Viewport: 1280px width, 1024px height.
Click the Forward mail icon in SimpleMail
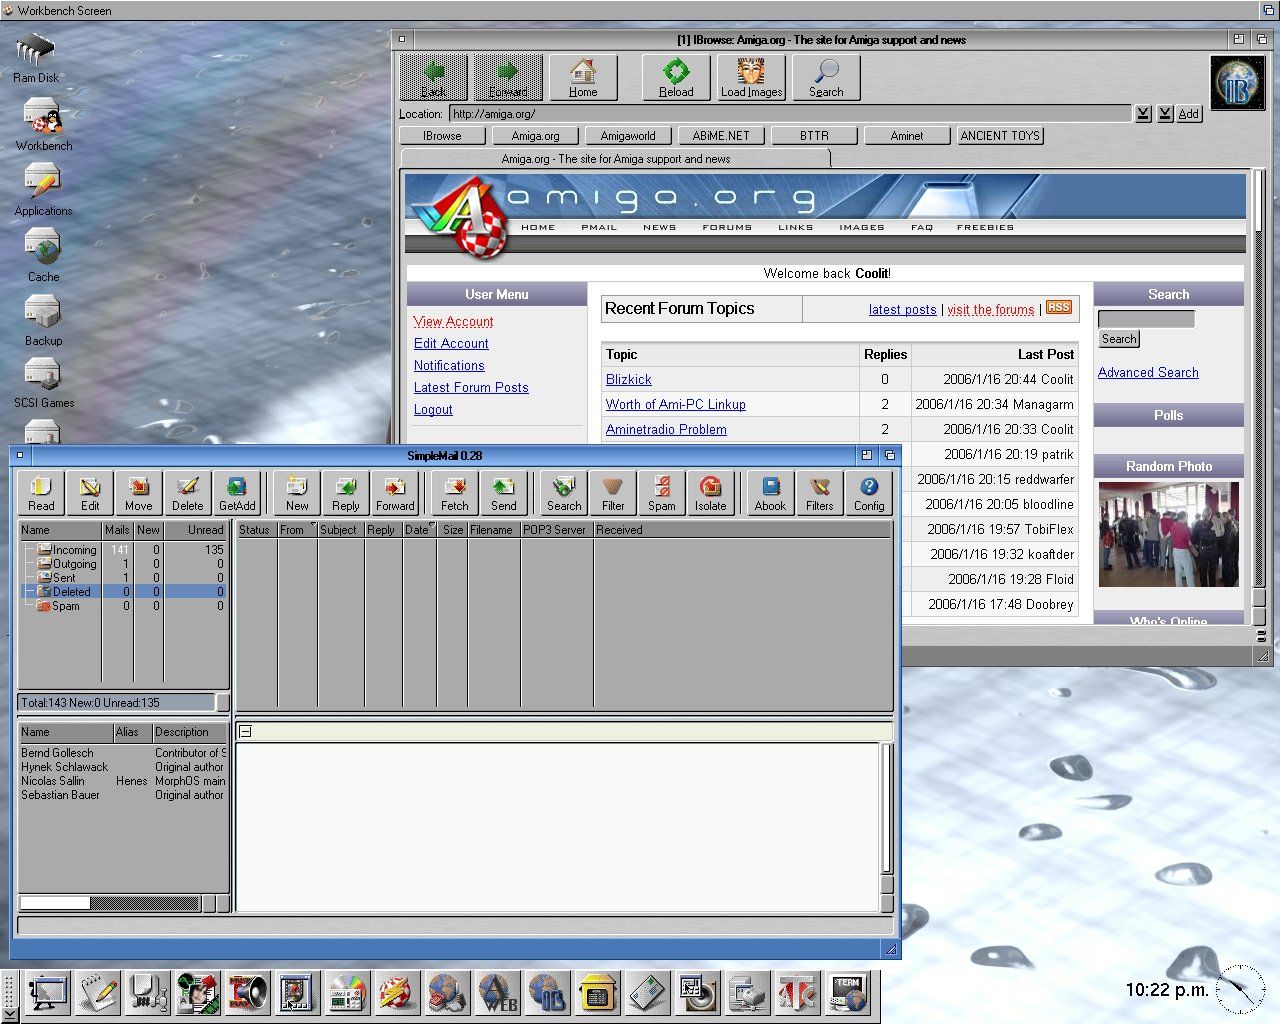(395, 493)
